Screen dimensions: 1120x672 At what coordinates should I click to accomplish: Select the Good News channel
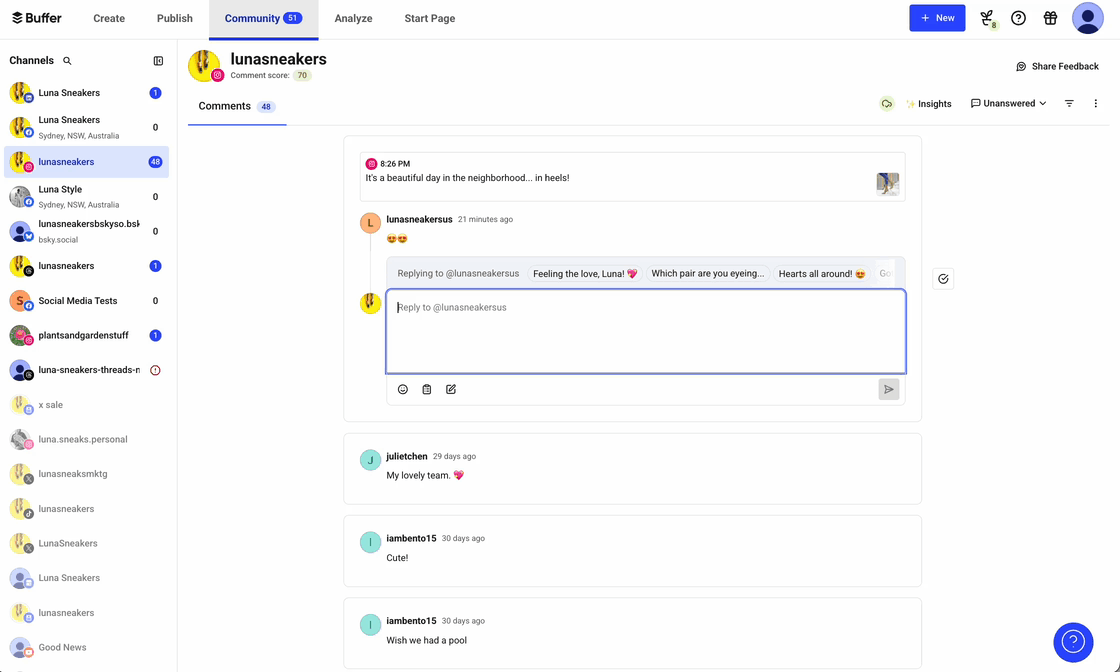(x=86, y=647)
